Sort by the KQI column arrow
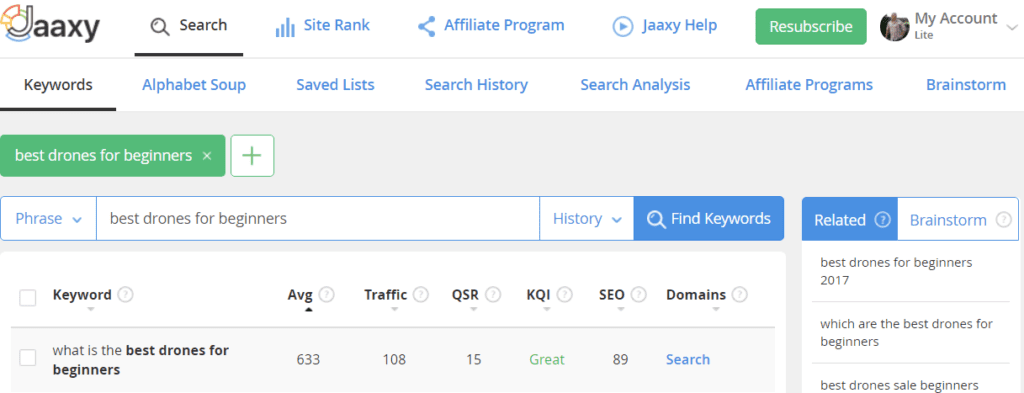The image size is (1024, 393). click(x=547, y=309)
